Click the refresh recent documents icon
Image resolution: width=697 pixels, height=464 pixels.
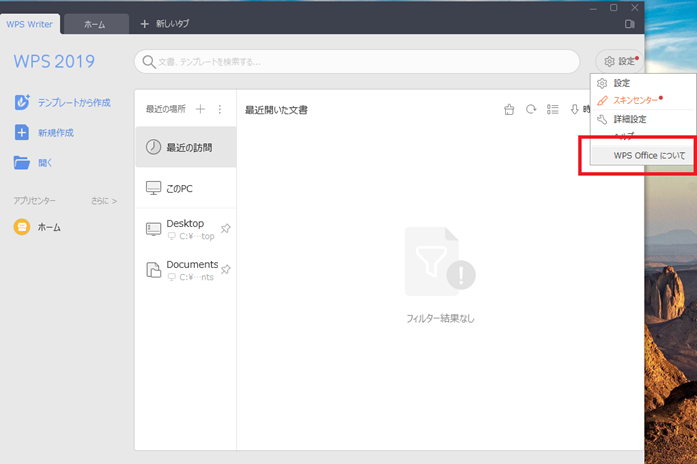pos(531,110)
